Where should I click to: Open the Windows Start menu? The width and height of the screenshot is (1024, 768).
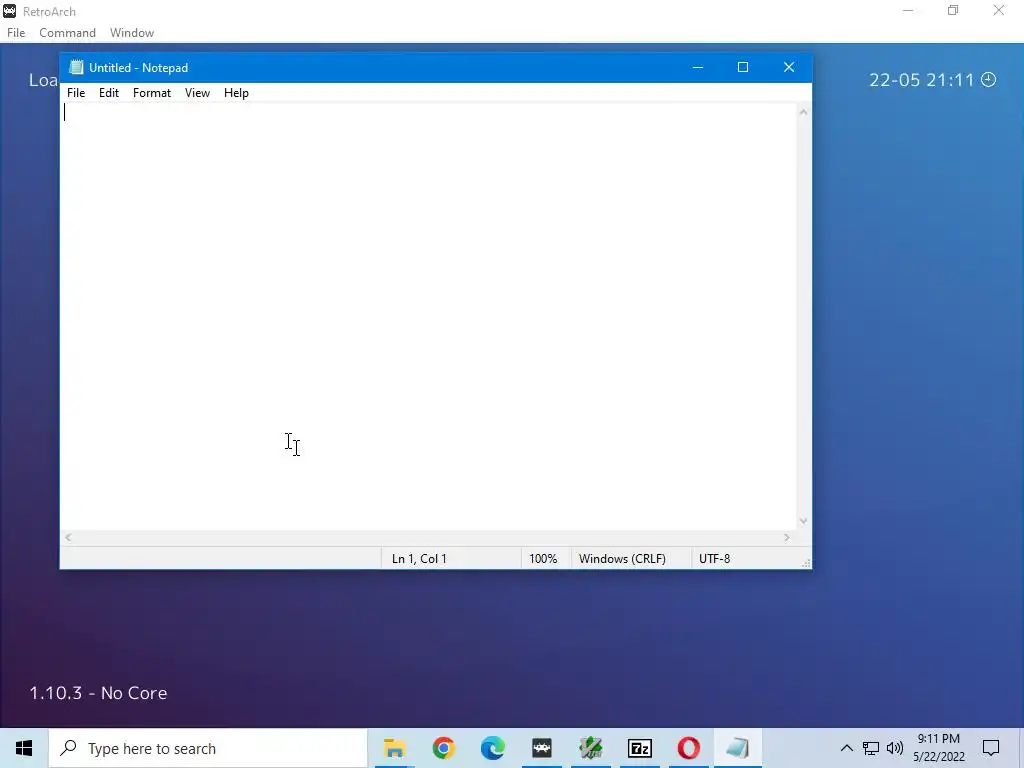[24, 748]
